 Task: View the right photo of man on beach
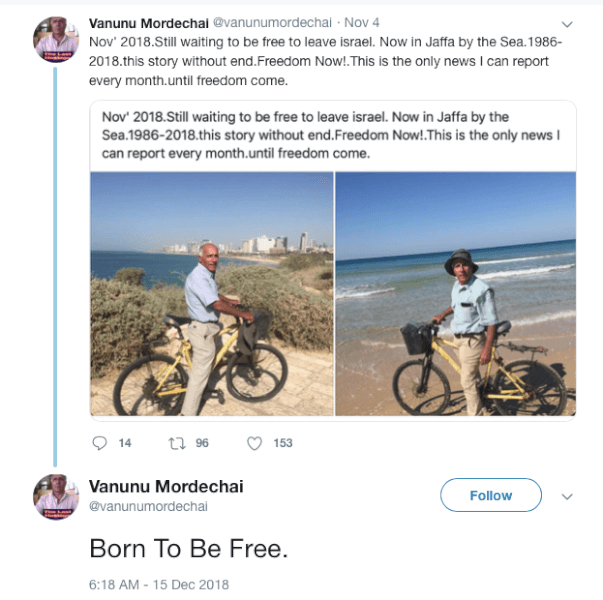click(455, 293)
